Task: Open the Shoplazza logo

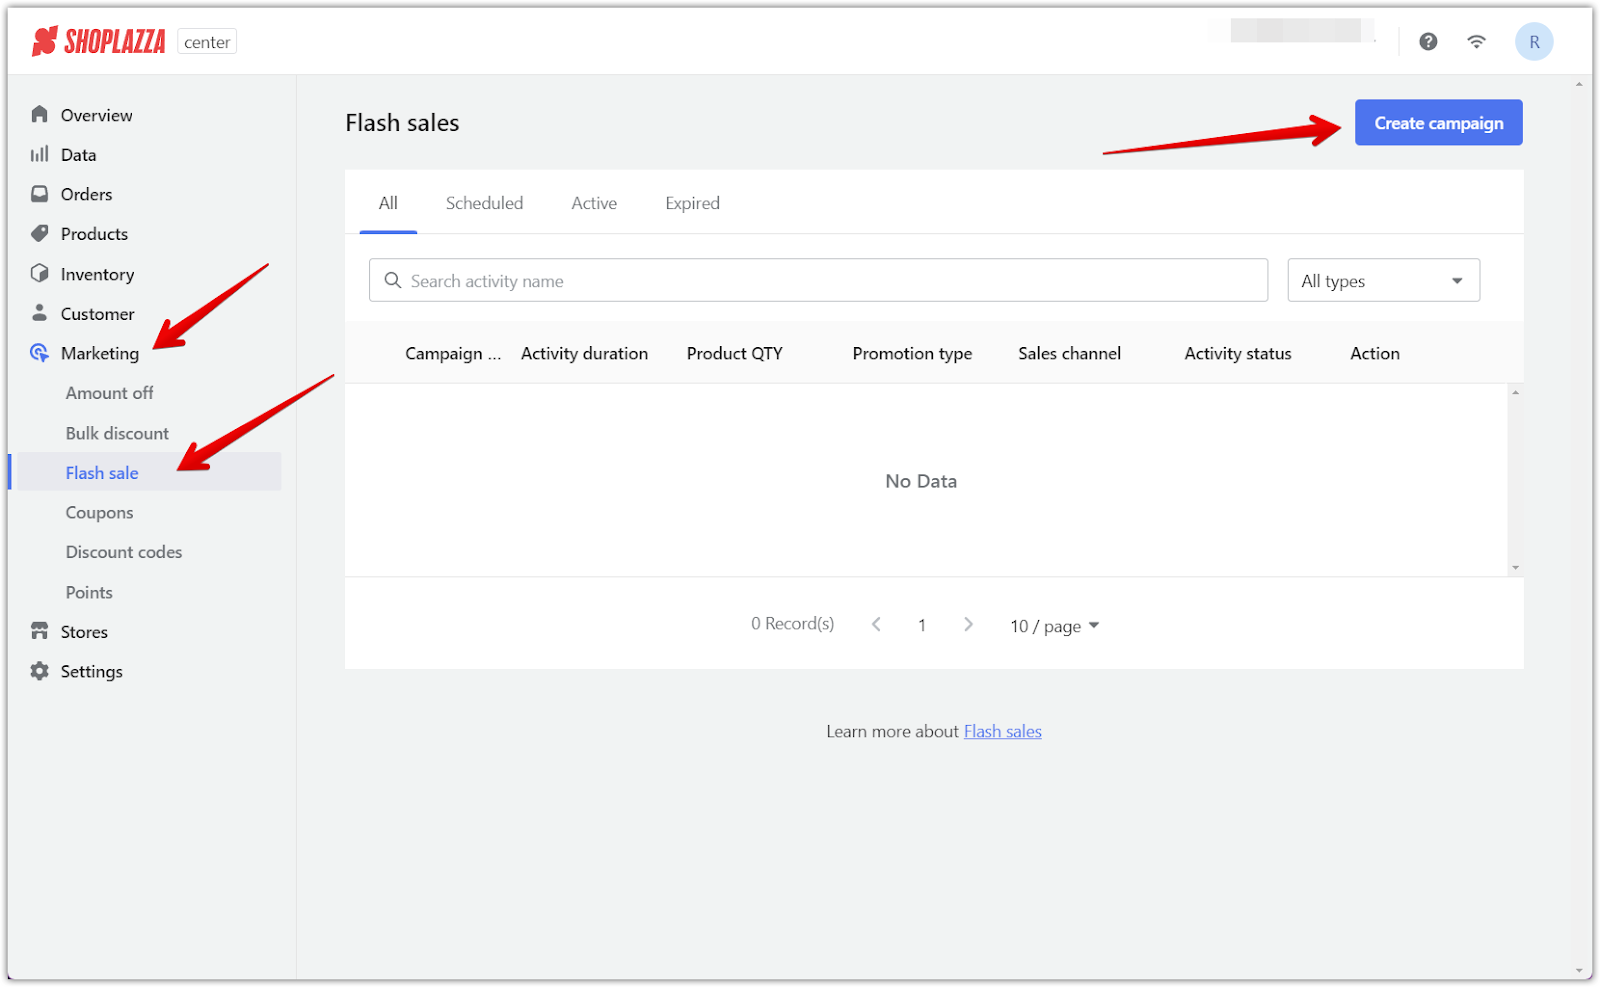Action: coord(98,41)
